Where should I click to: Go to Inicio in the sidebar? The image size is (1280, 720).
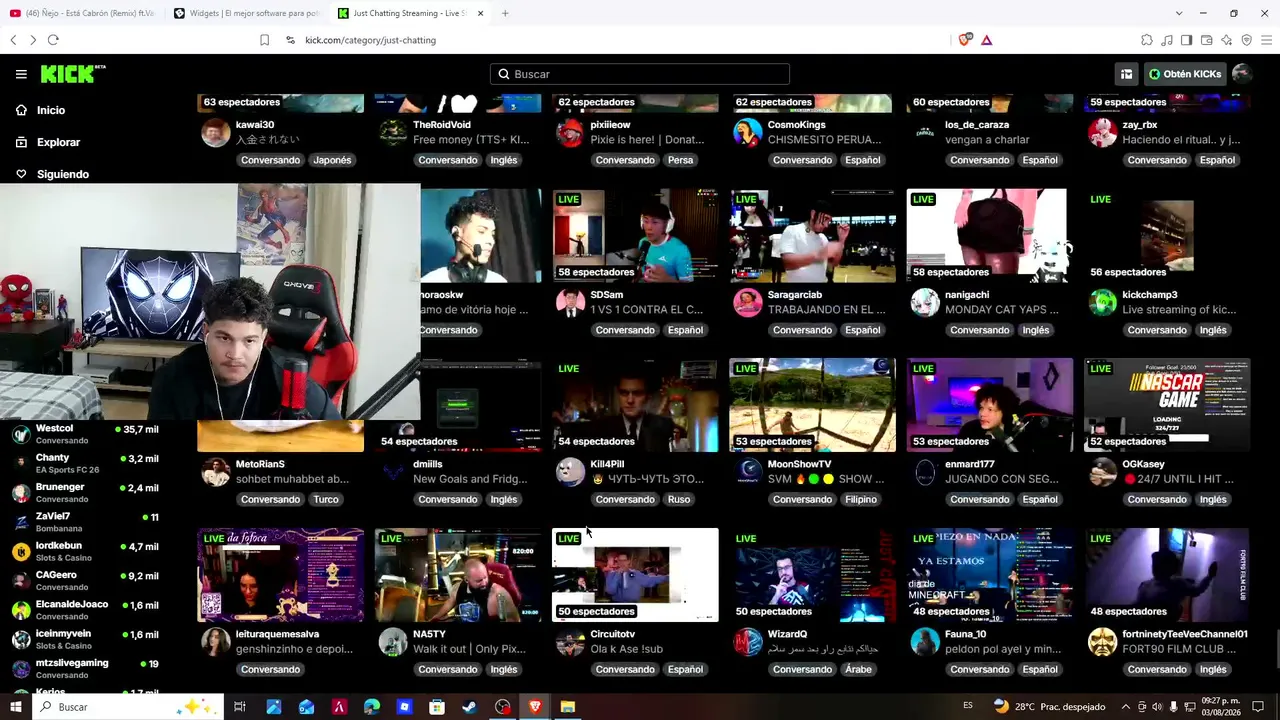coord(51,110)
